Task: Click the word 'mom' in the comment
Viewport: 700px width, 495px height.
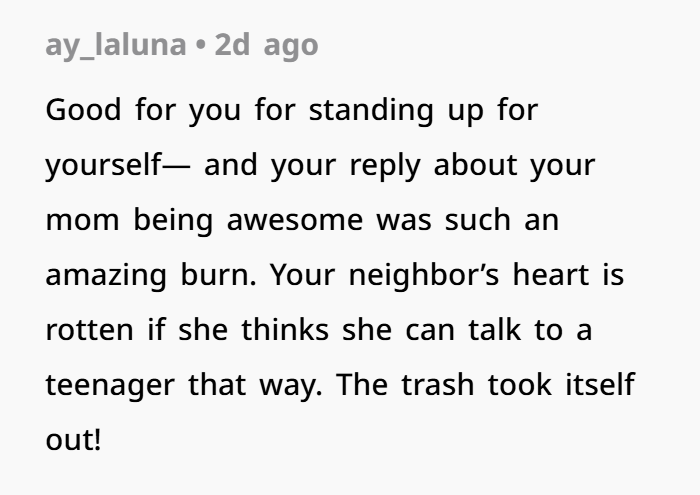Action: coord(83,220)
